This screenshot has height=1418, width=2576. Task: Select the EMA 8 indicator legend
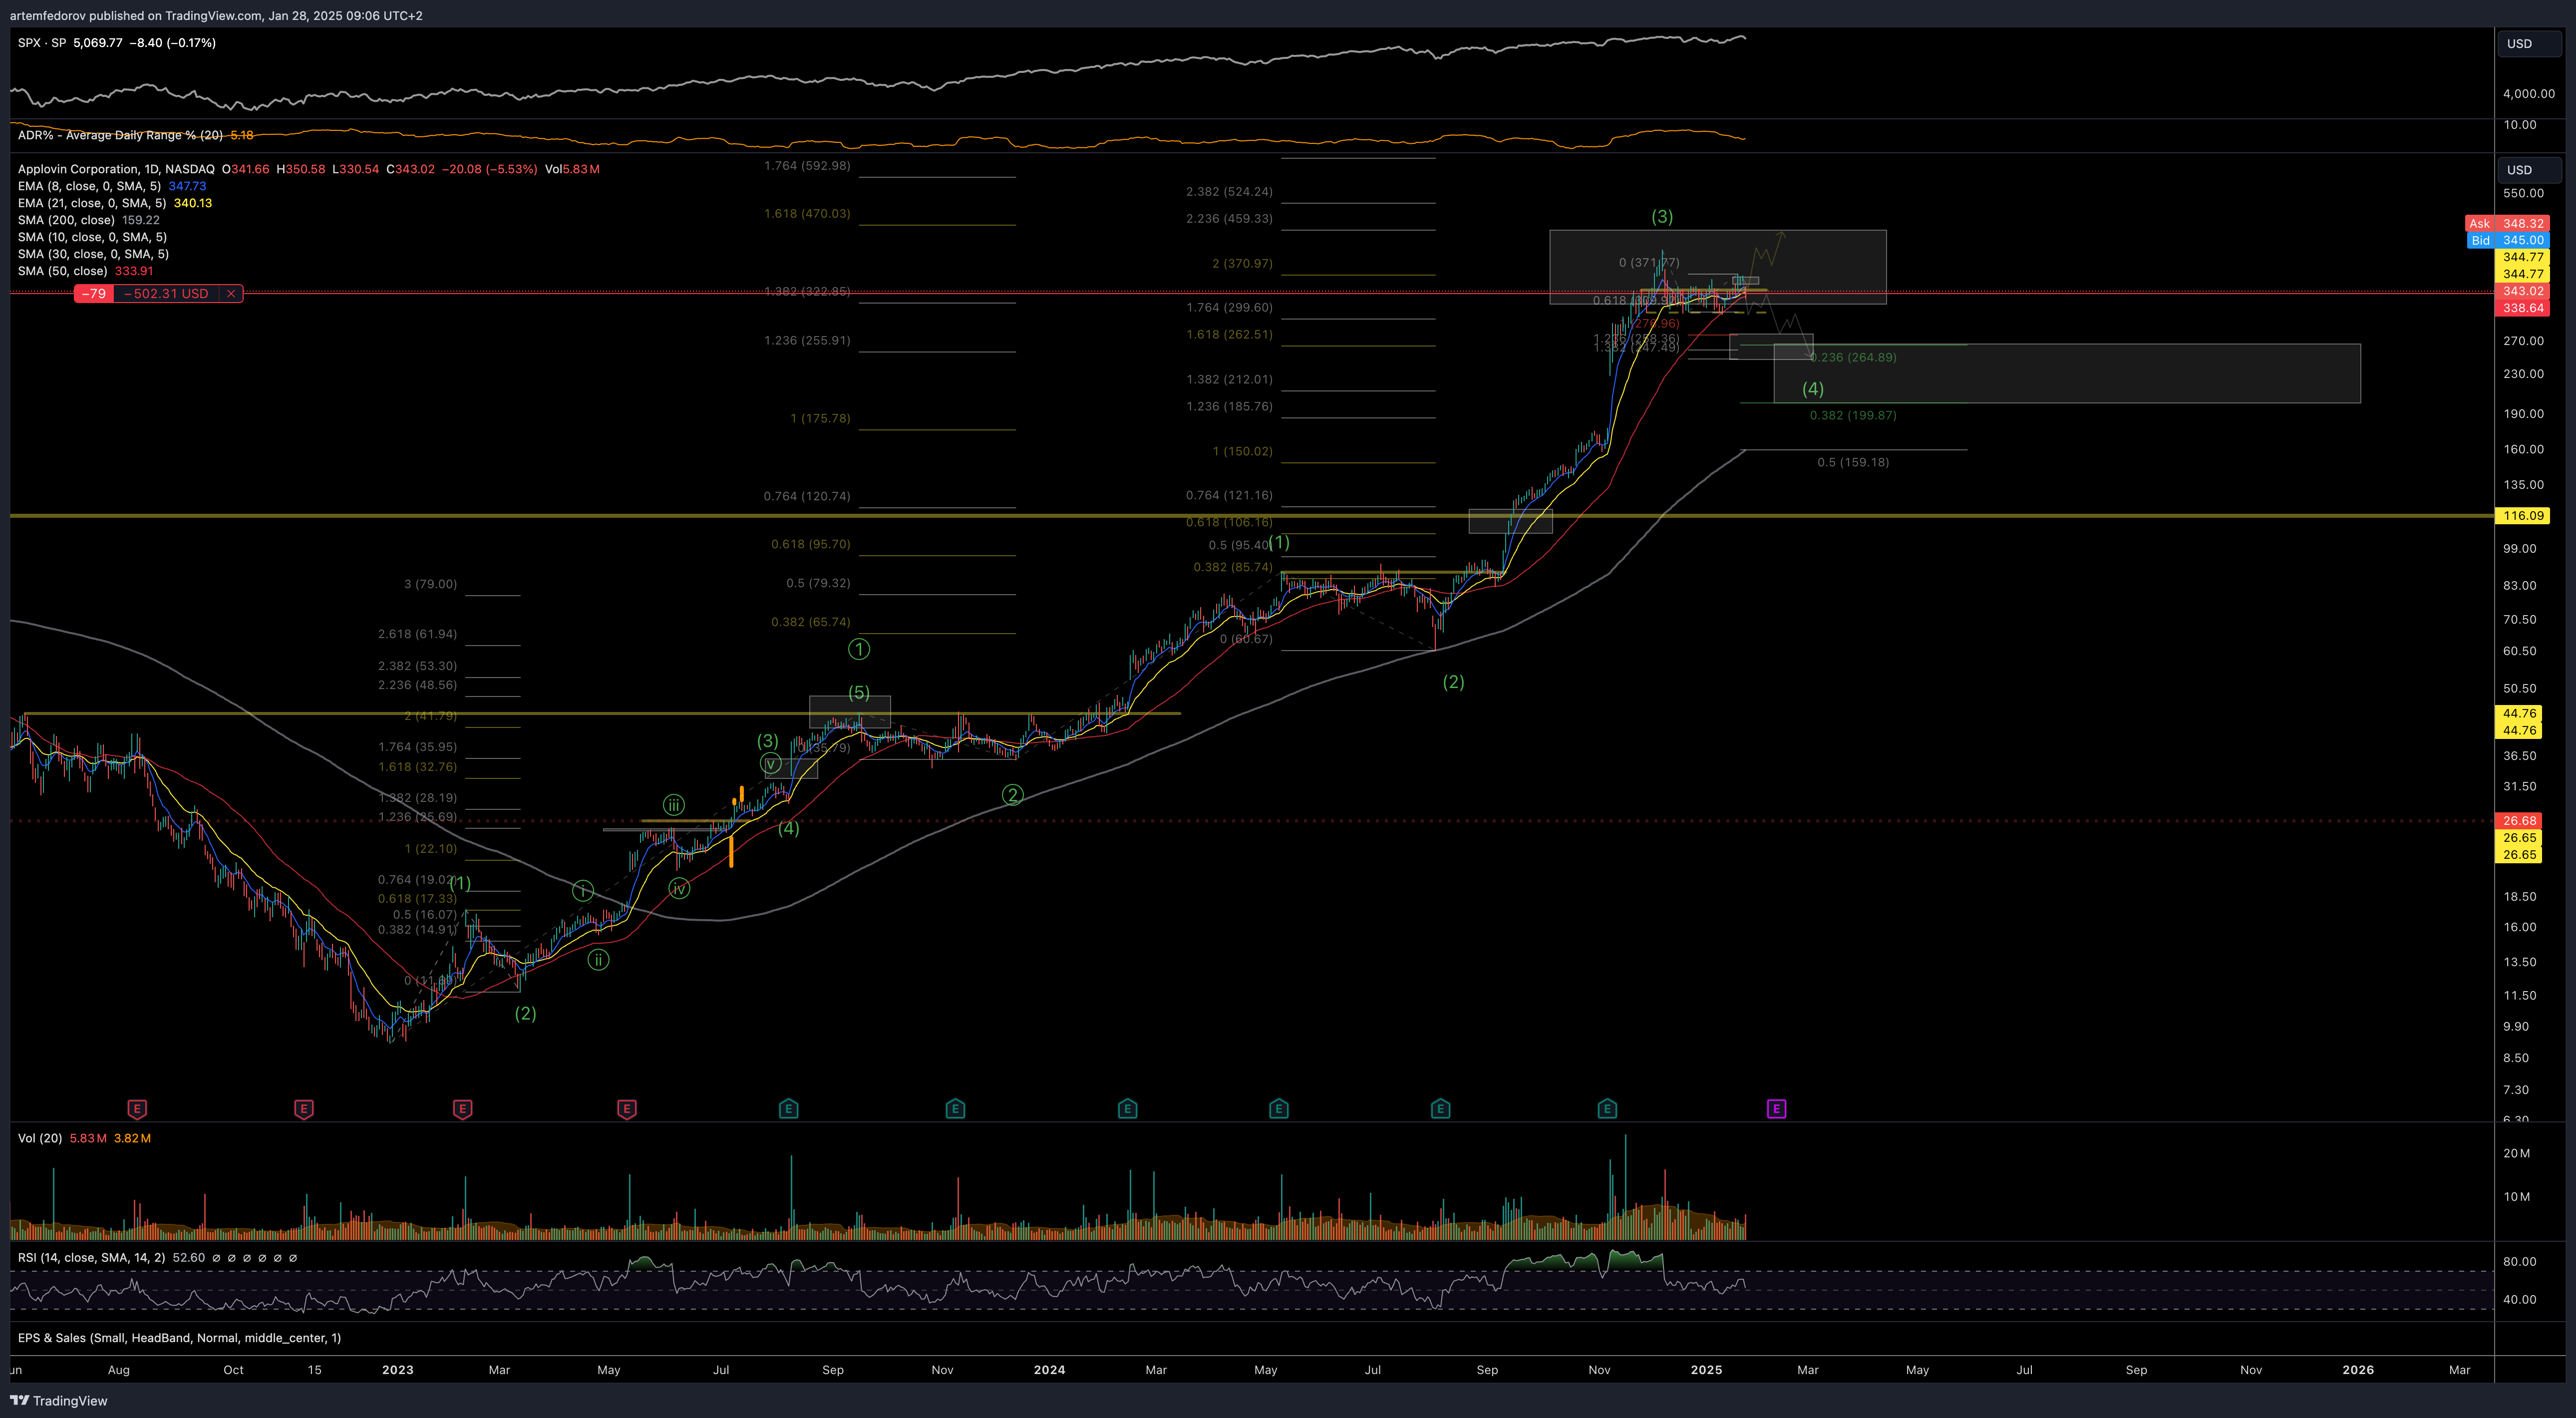point(89,186)
